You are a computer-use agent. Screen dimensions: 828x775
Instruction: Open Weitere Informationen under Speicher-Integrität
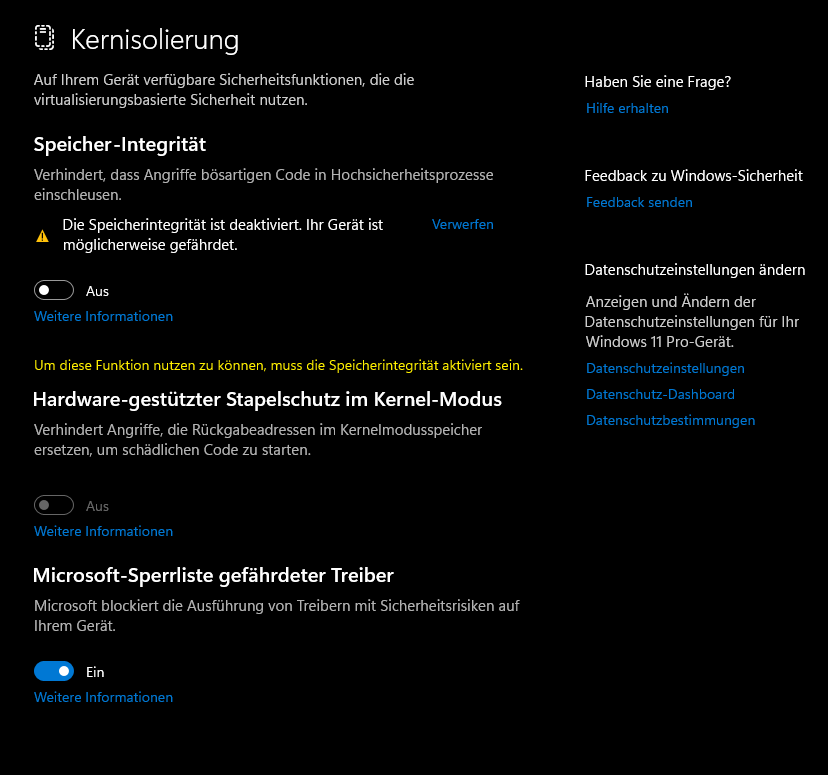(104, 316)
